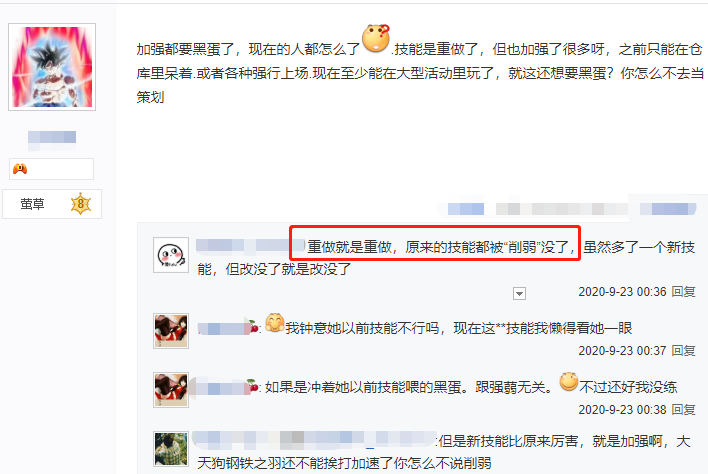Viewport: 708px width, 474px height.
Task: Click 回复 next to 2020-9-23 00:36
Action: pyautogui.click(x=683, y=292)
